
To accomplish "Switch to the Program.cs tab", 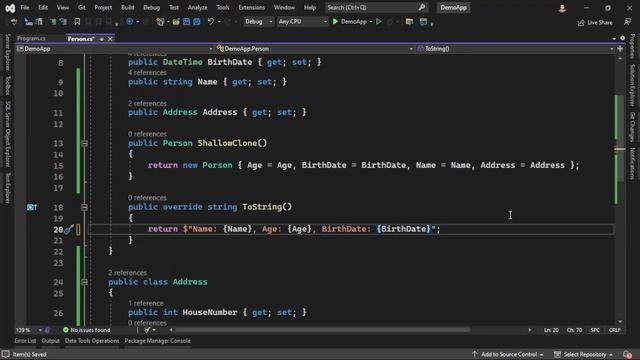I will tap(31, 38).
